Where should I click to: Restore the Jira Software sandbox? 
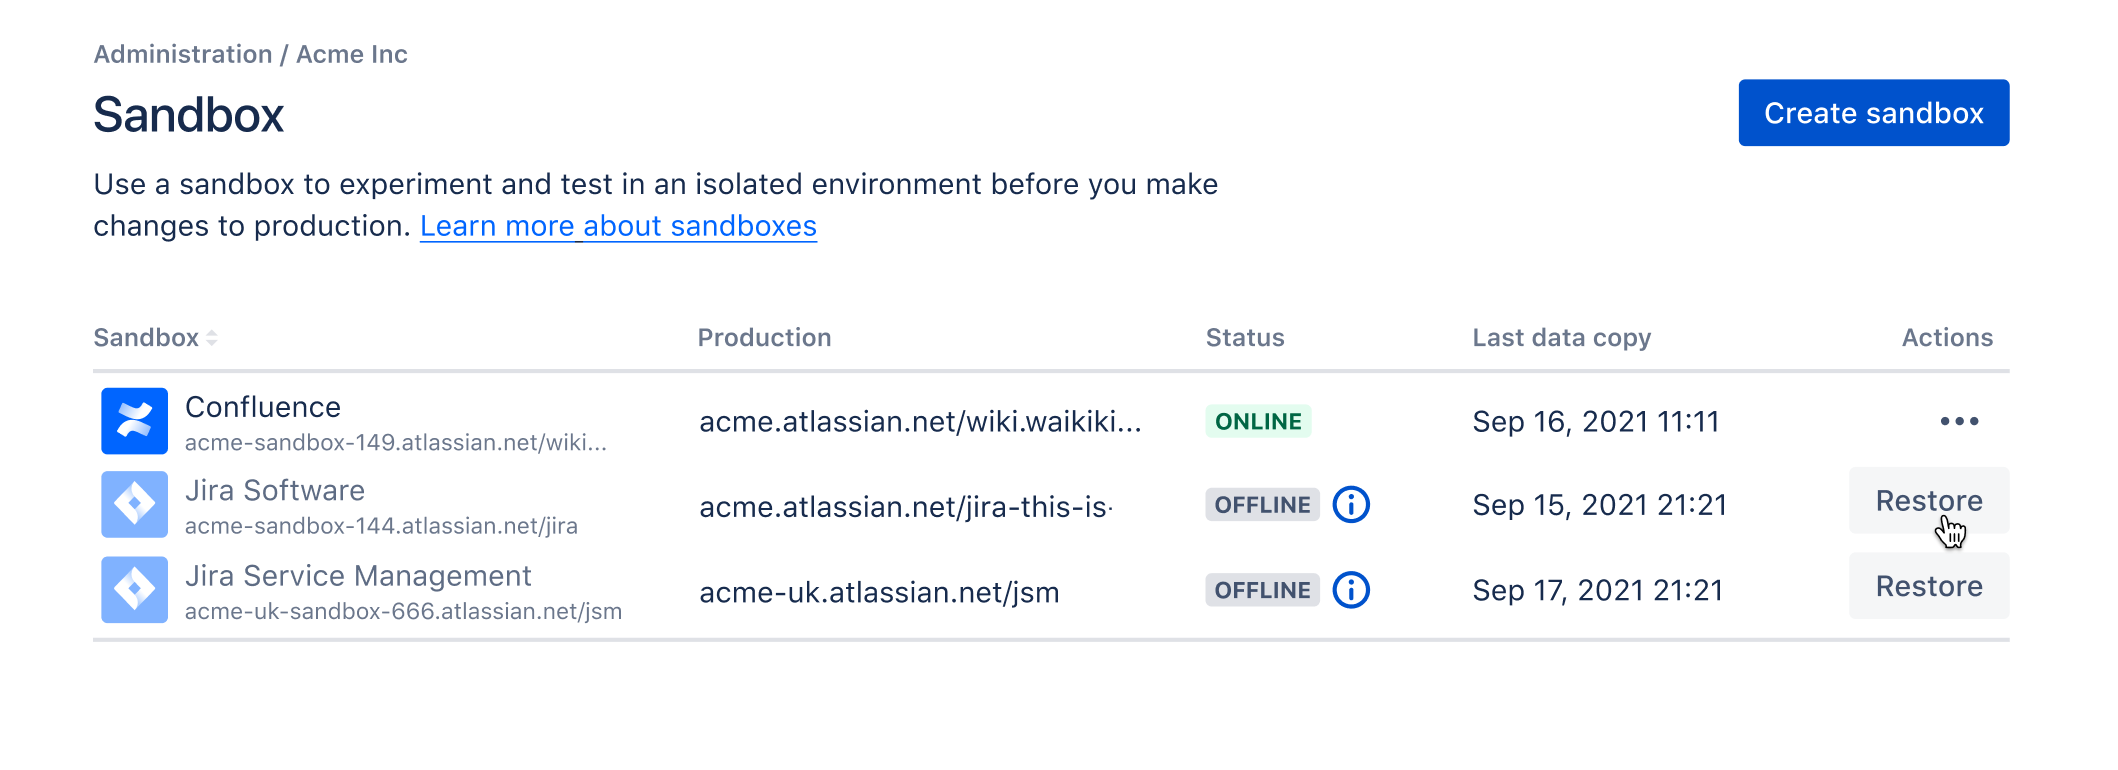[x=1928, y=500]
